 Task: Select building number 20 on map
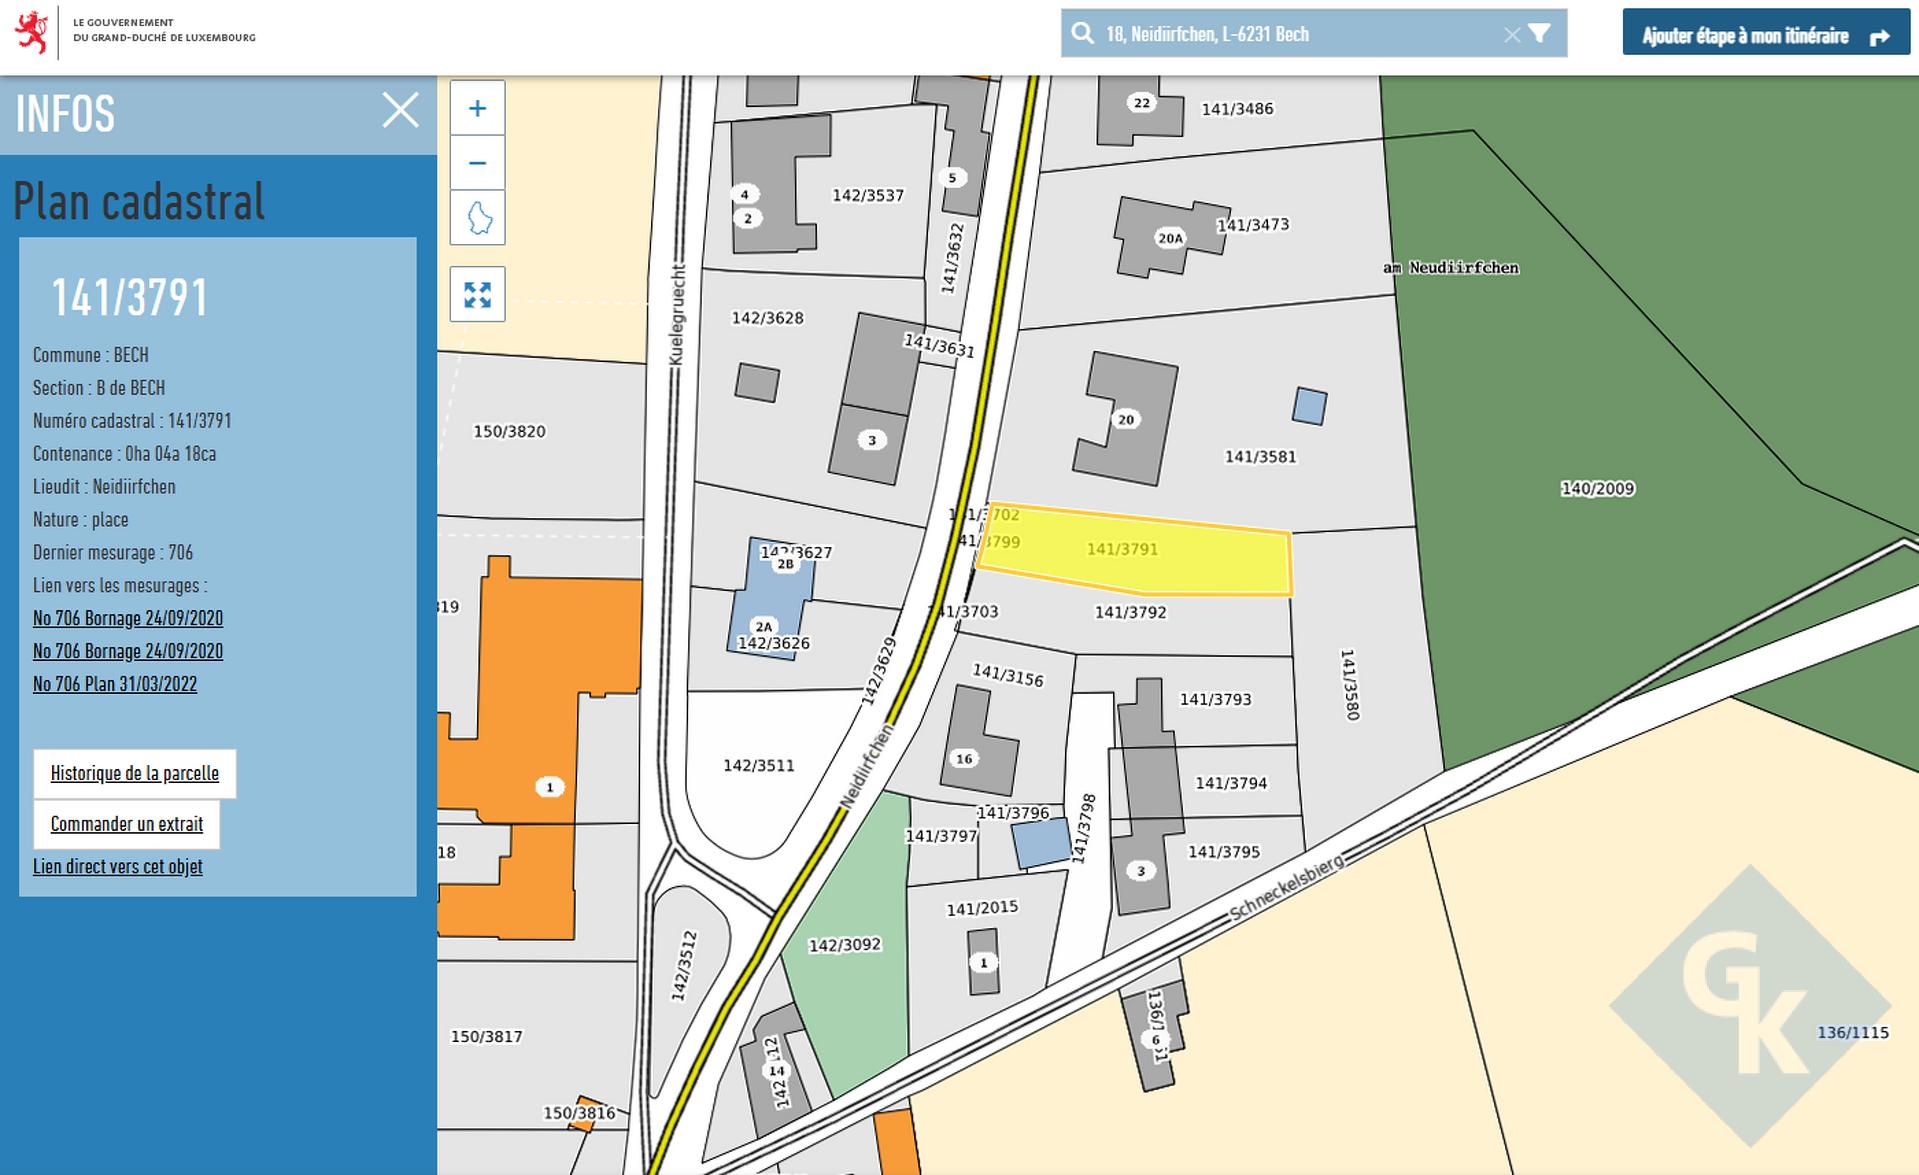(1126, 419)
